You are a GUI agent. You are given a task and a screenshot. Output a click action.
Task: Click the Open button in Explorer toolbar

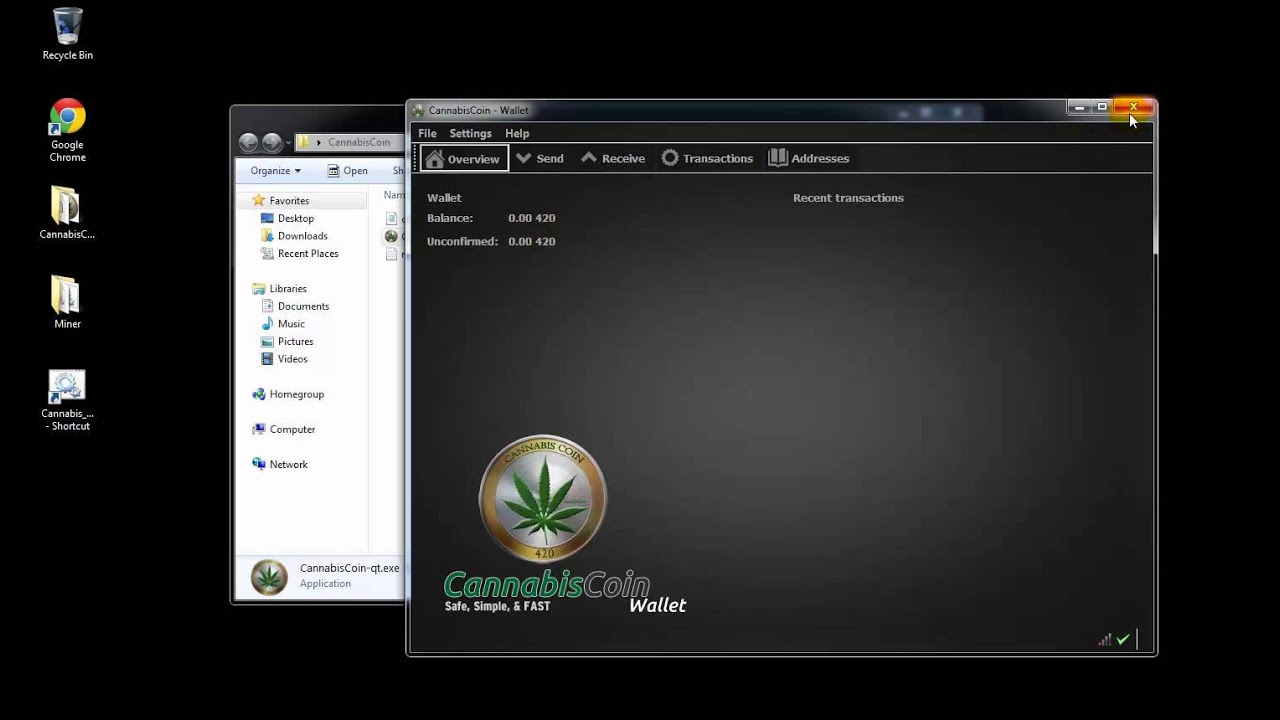pyautogui.click(x=347, y=171)
